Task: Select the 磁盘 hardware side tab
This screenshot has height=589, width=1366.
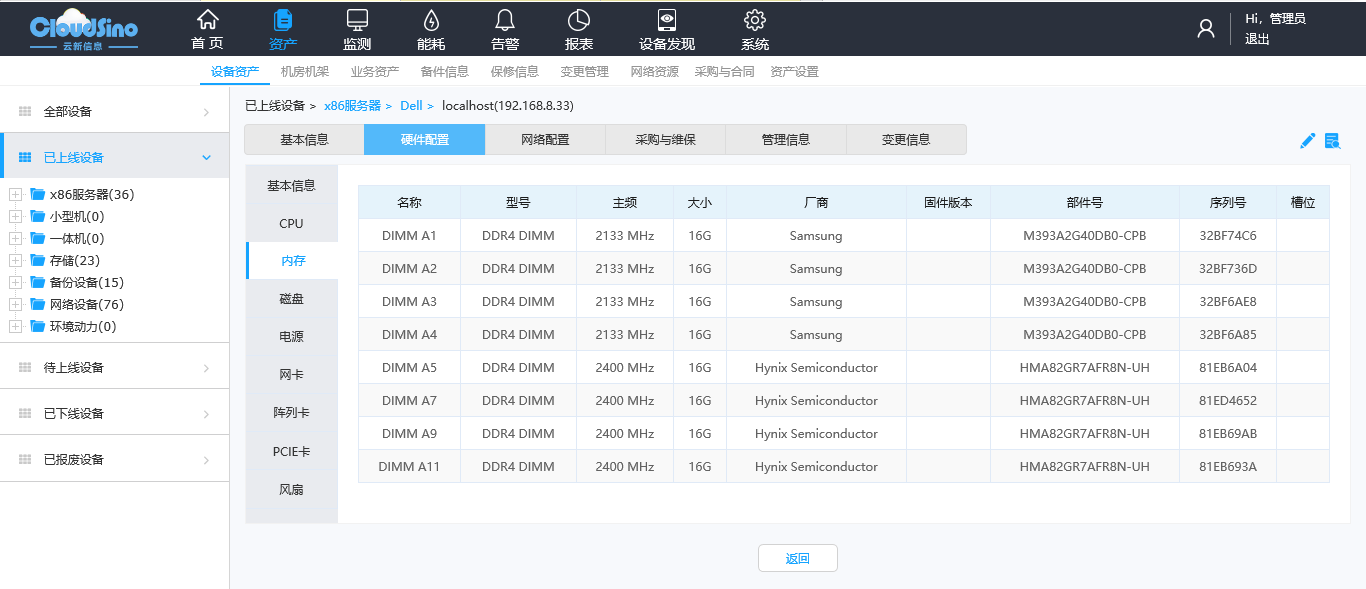Action: 291,299
